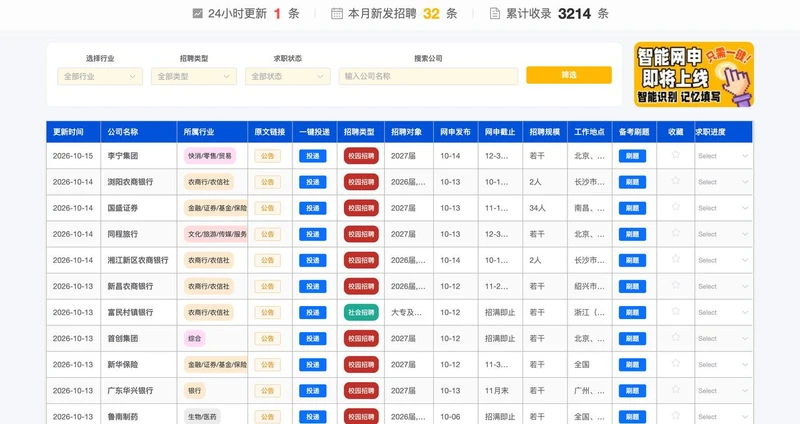This screenshot has height=424, width=800.
Task: Click the 刷题 button for 新昌农商银行
Action: click(x=633, y=286)
